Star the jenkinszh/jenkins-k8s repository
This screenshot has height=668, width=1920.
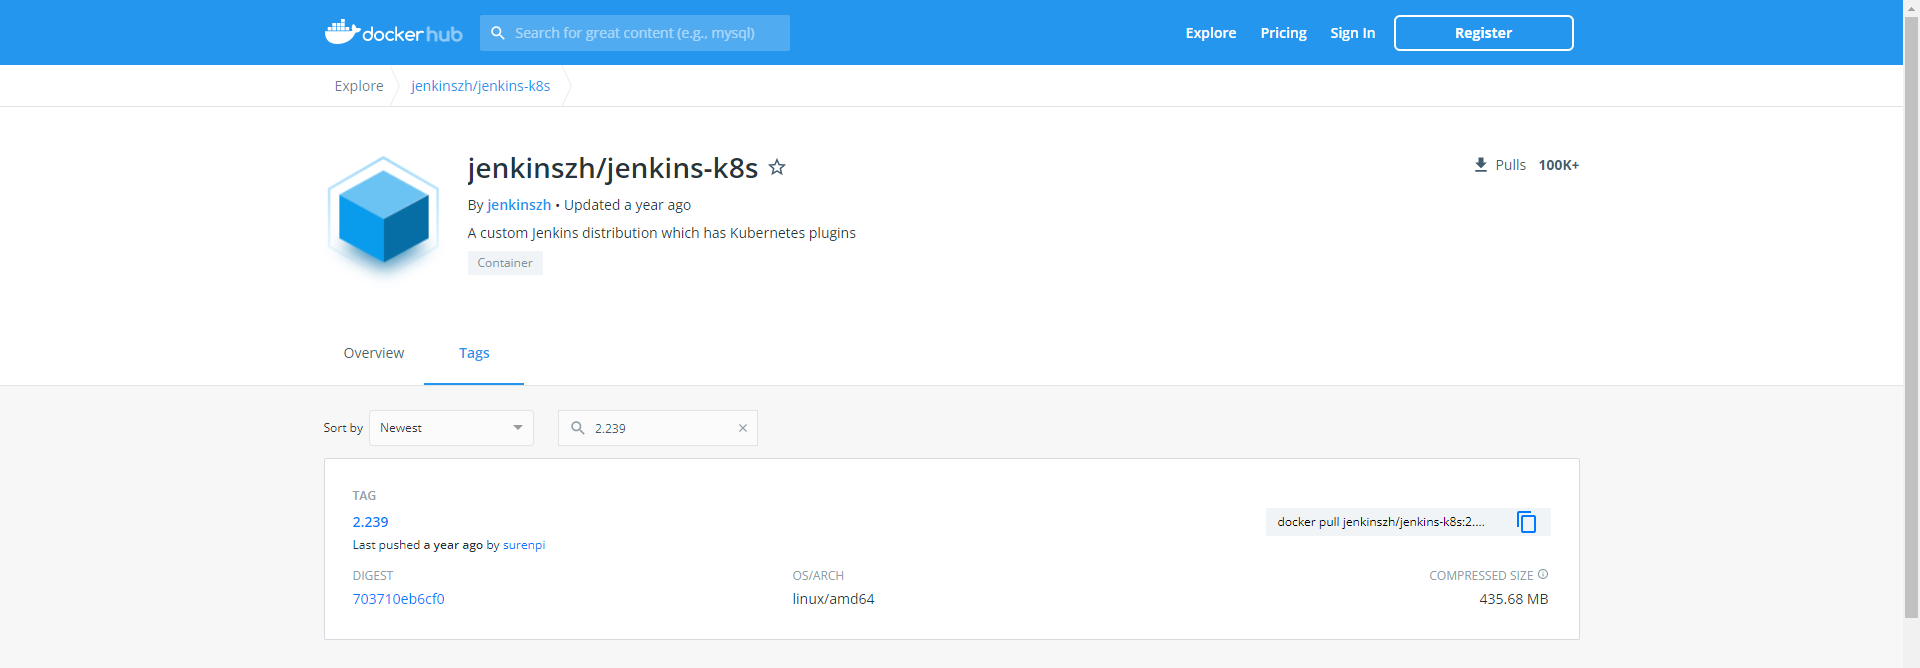(x=777, y=168)
